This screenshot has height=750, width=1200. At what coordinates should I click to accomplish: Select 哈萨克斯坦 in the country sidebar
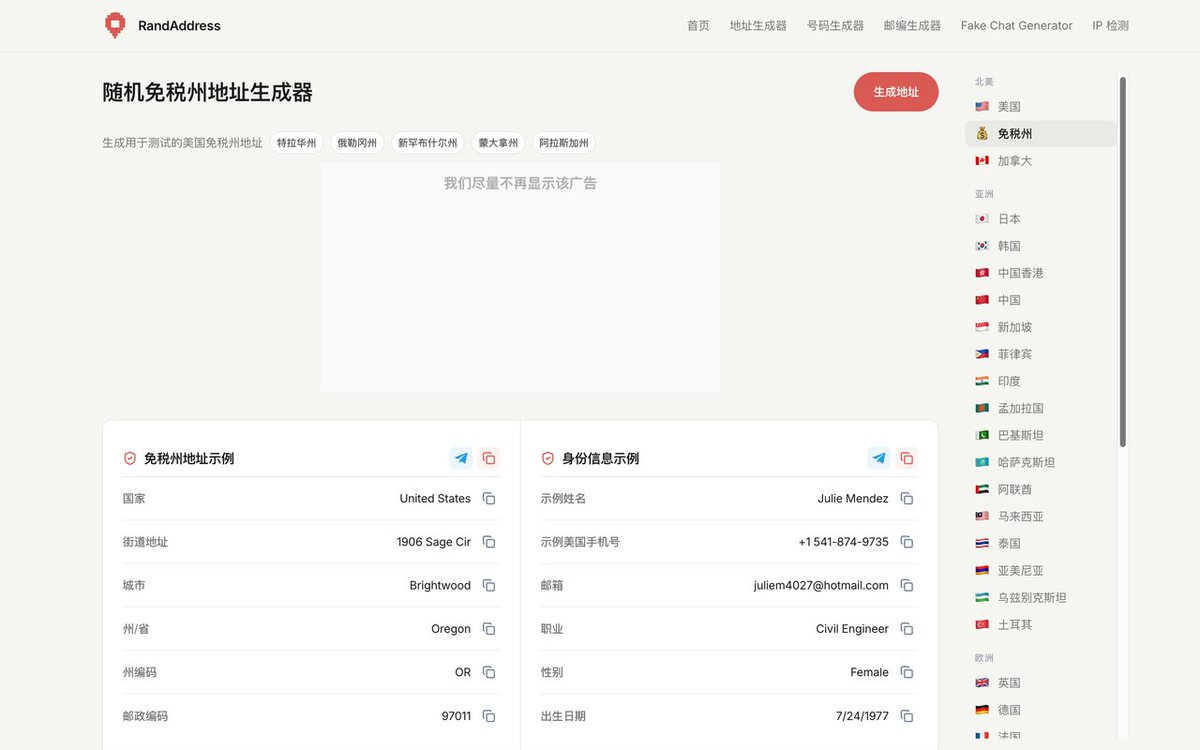(1040, 462)
